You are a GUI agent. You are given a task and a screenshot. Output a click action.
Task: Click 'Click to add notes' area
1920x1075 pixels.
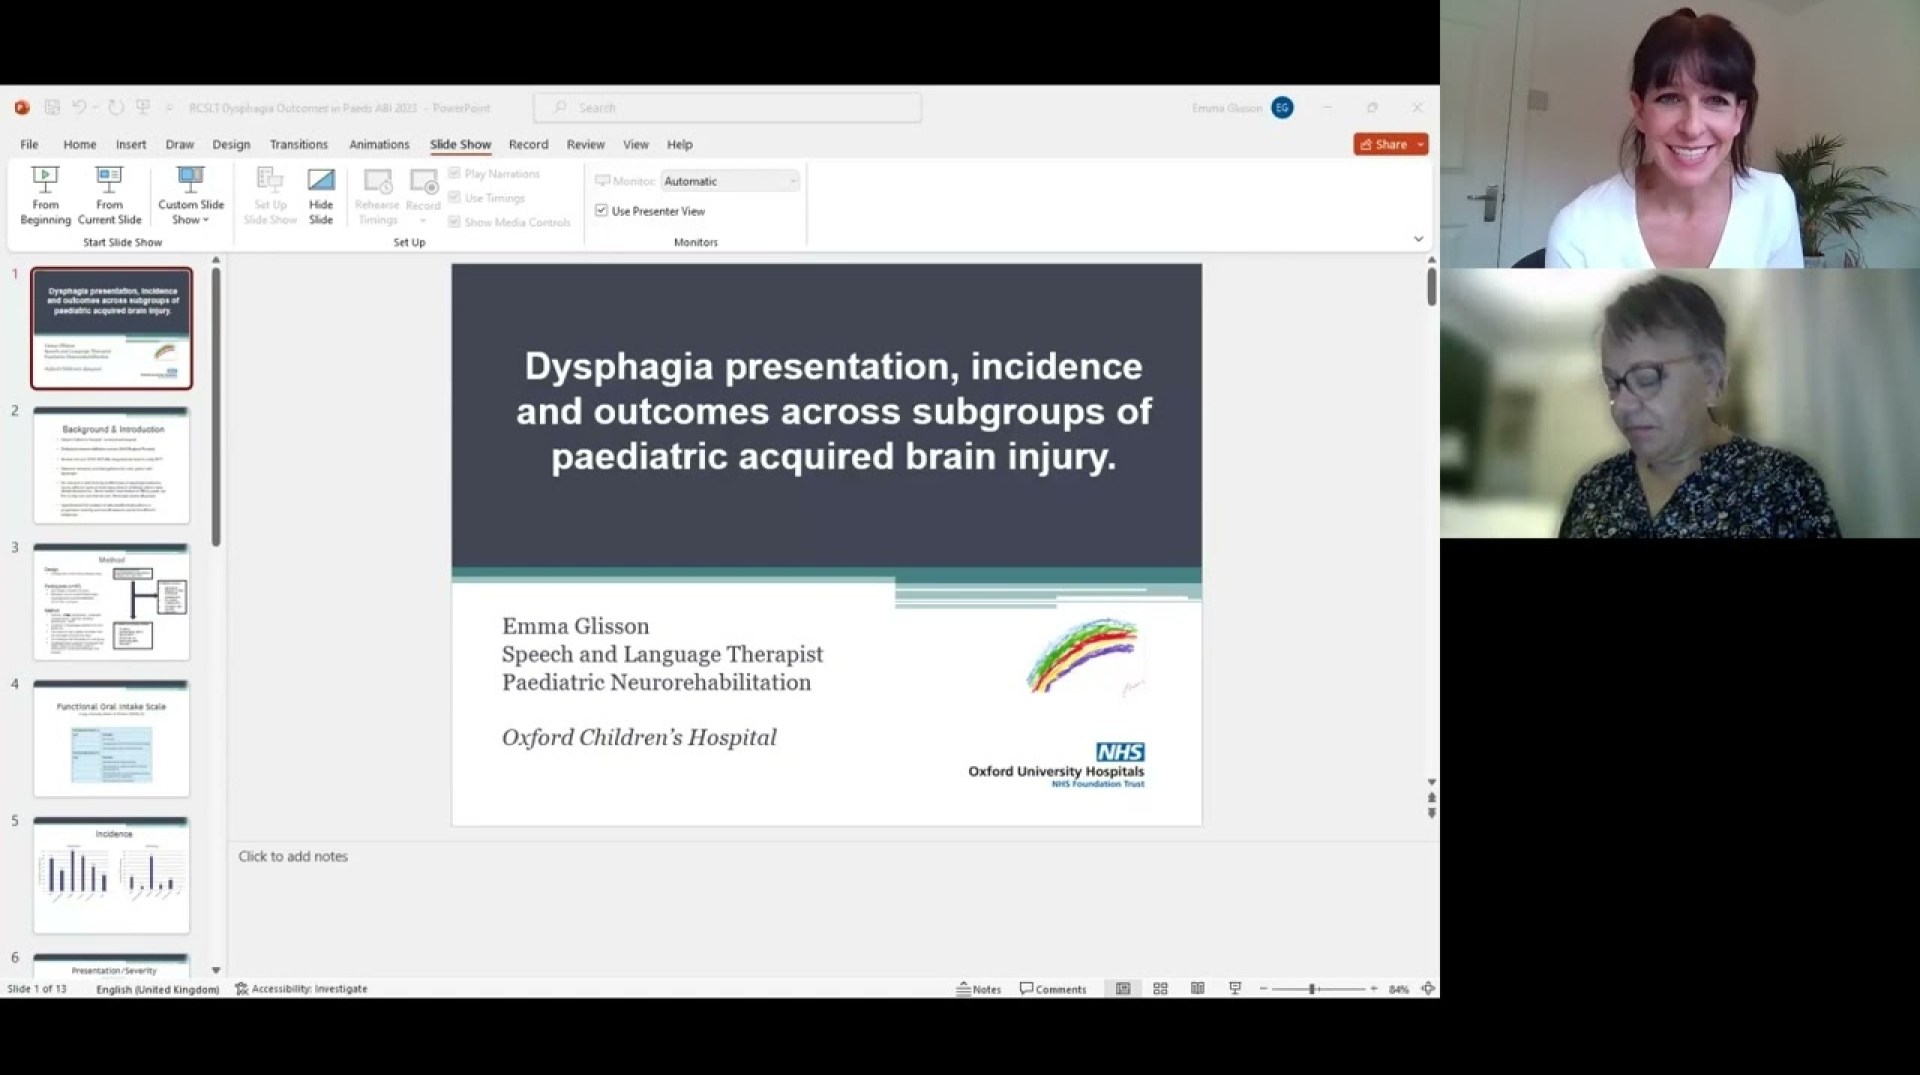293,856
